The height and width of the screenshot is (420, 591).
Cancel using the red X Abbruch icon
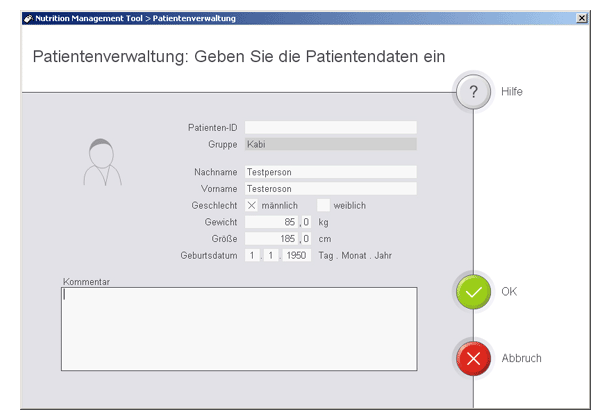(x=473, y=359)
